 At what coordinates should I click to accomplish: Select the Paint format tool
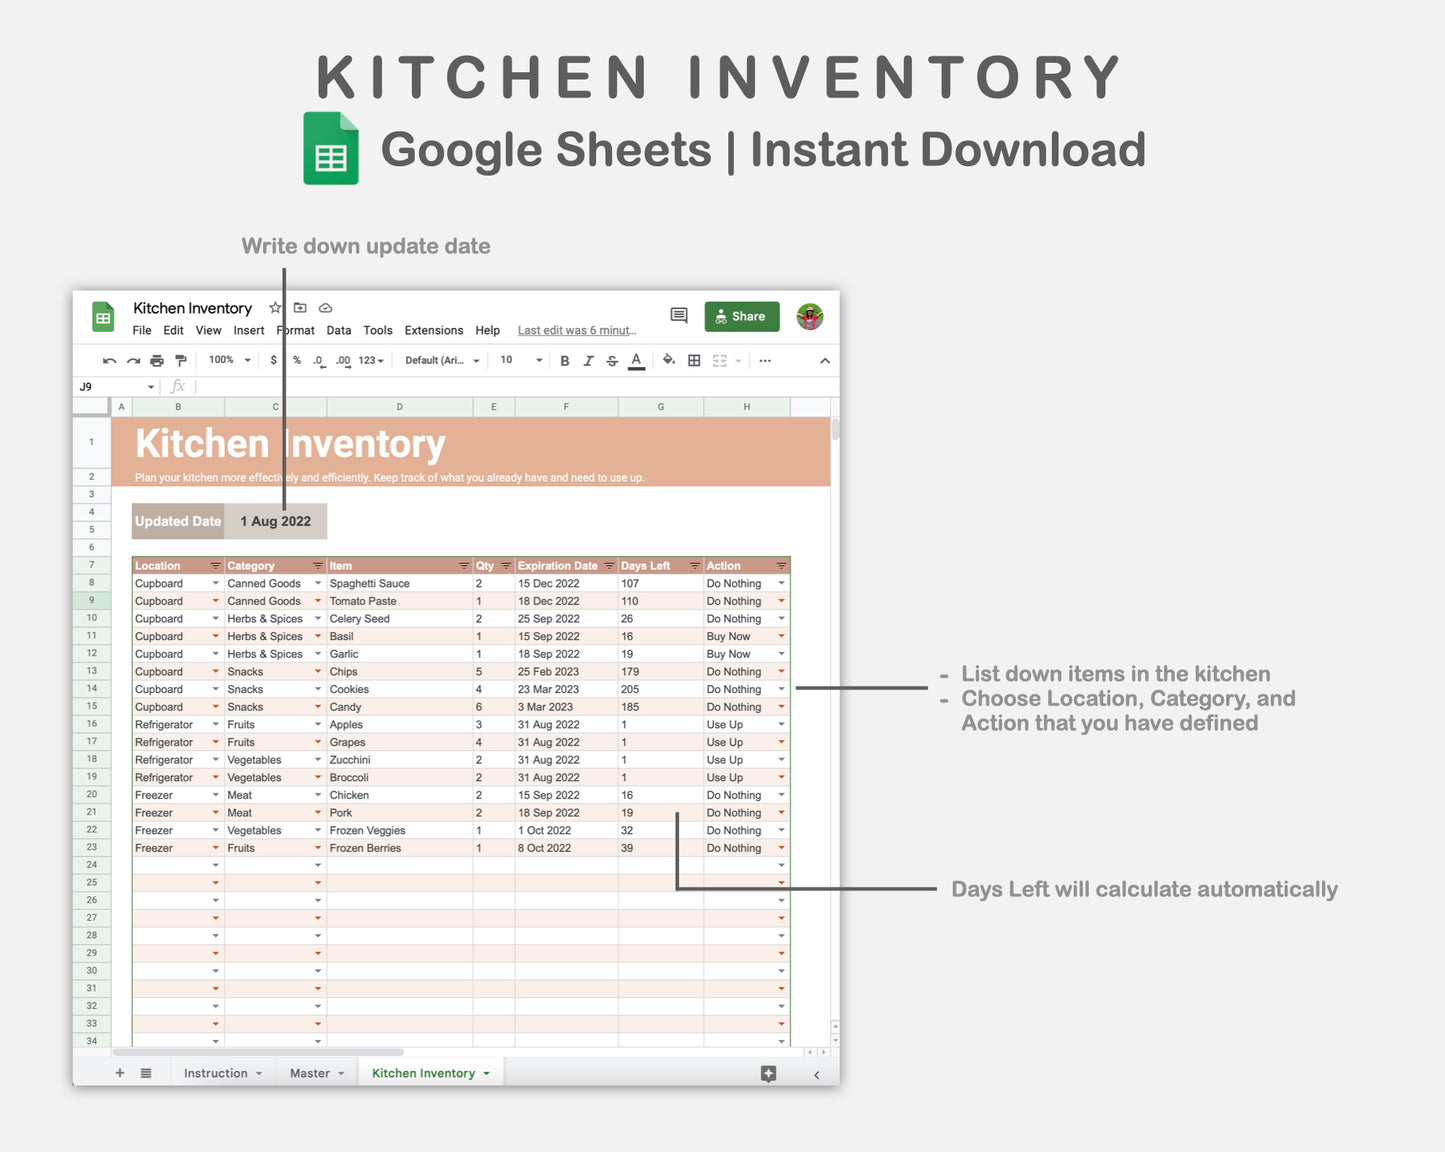coord(181,360)
